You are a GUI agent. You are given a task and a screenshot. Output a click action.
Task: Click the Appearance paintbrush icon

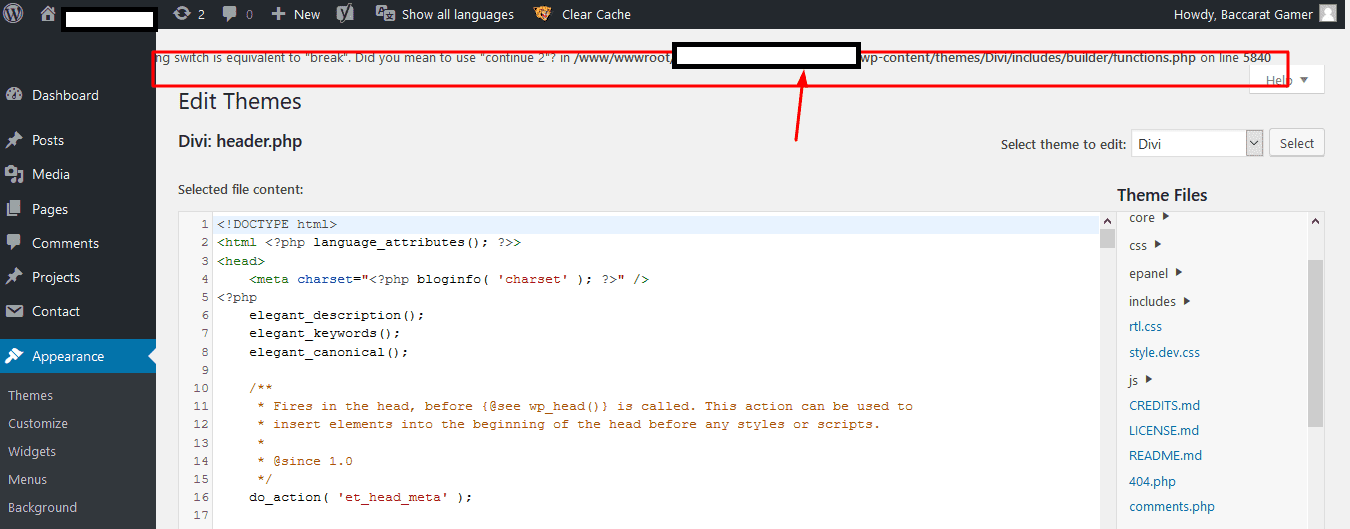14,356
